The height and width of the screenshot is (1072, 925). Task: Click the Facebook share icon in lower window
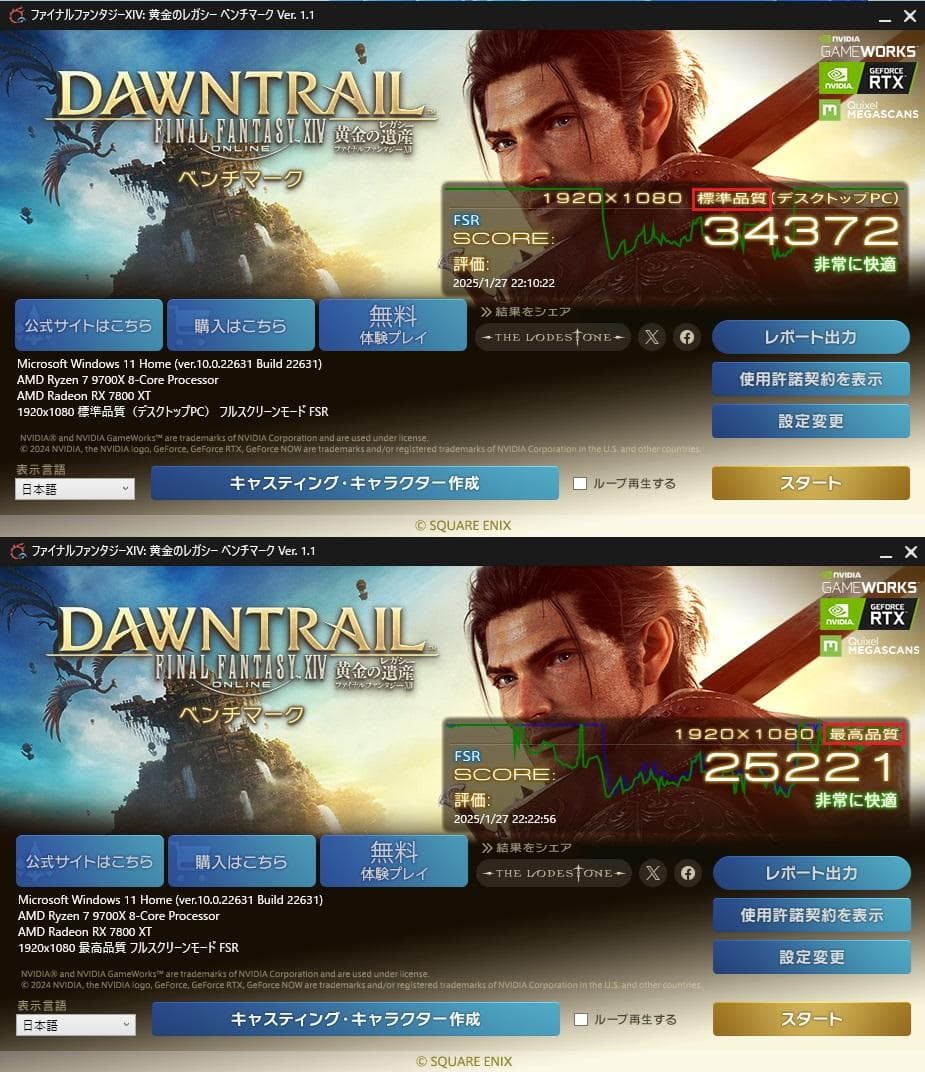tap(688, 873)
